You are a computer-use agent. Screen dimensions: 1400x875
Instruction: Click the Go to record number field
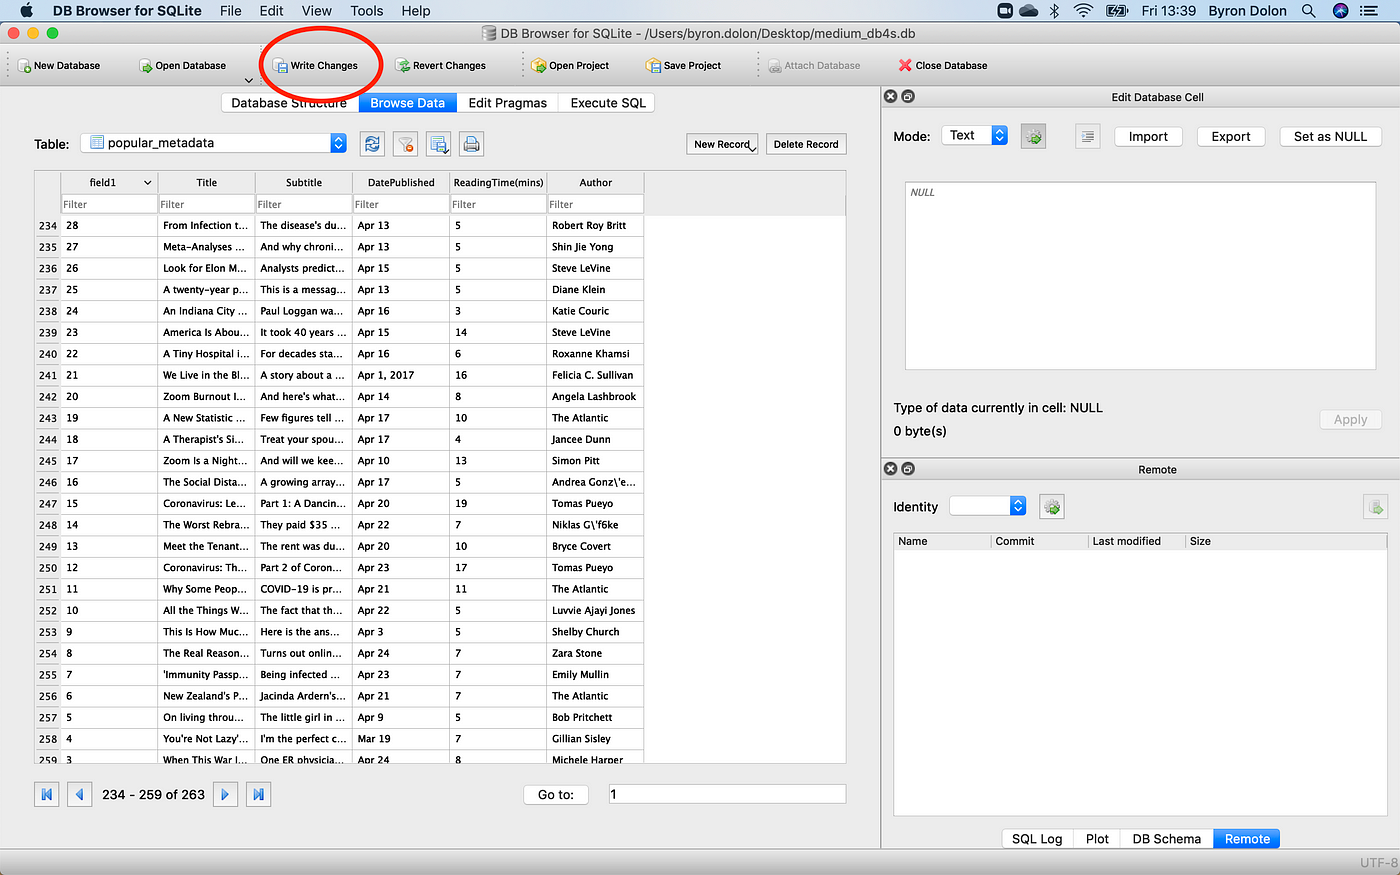[726, 794]
